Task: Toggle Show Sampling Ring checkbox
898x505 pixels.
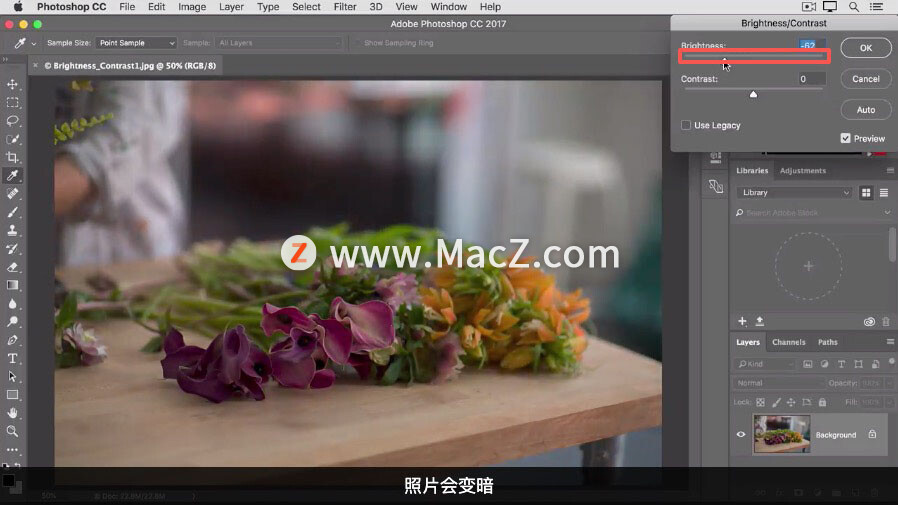Action: pos(357,43)
